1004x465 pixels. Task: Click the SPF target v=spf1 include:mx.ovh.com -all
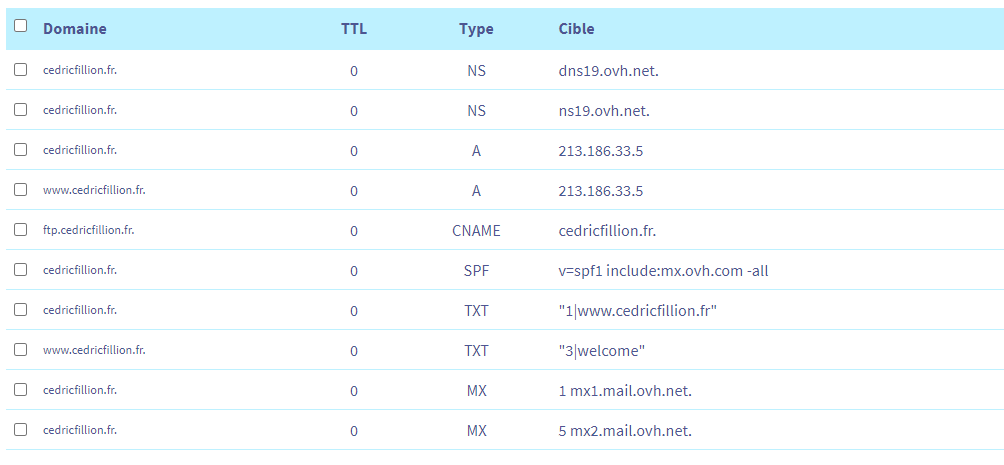(x=663, y=271)
